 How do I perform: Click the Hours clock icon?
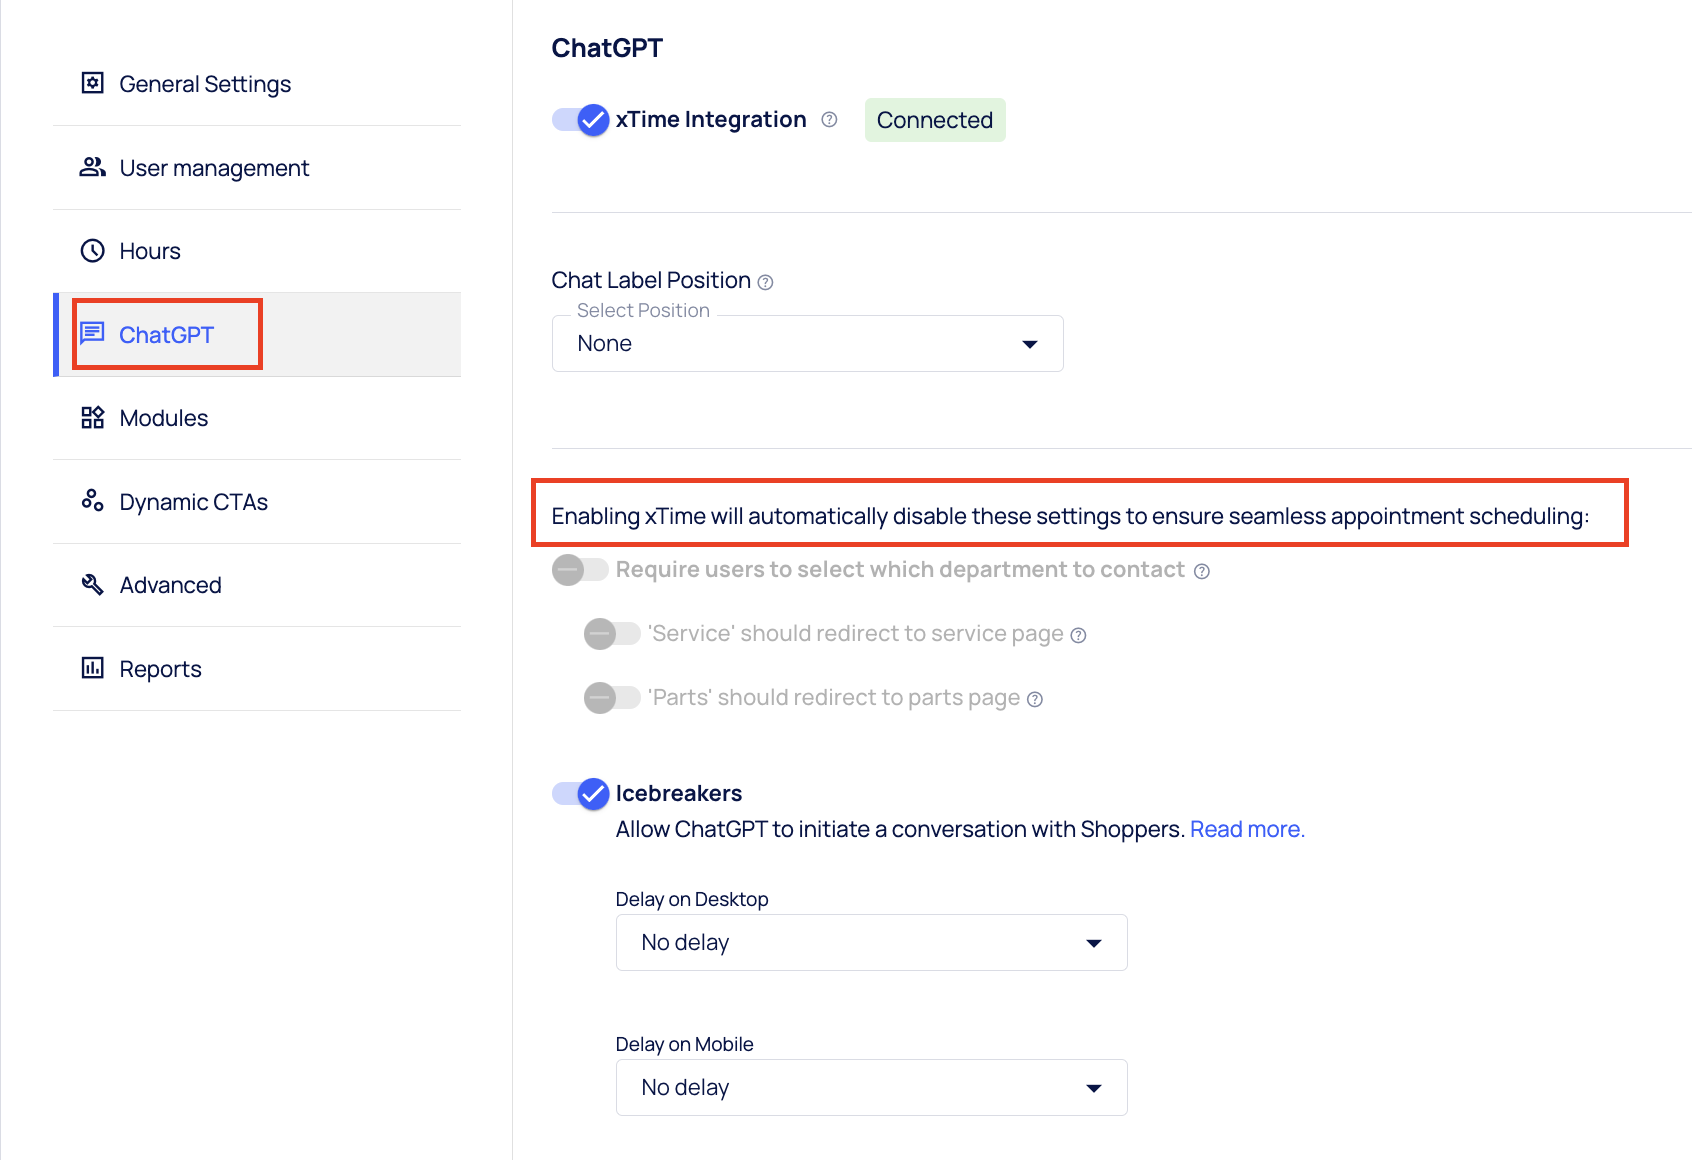click(x=93, y=250)
